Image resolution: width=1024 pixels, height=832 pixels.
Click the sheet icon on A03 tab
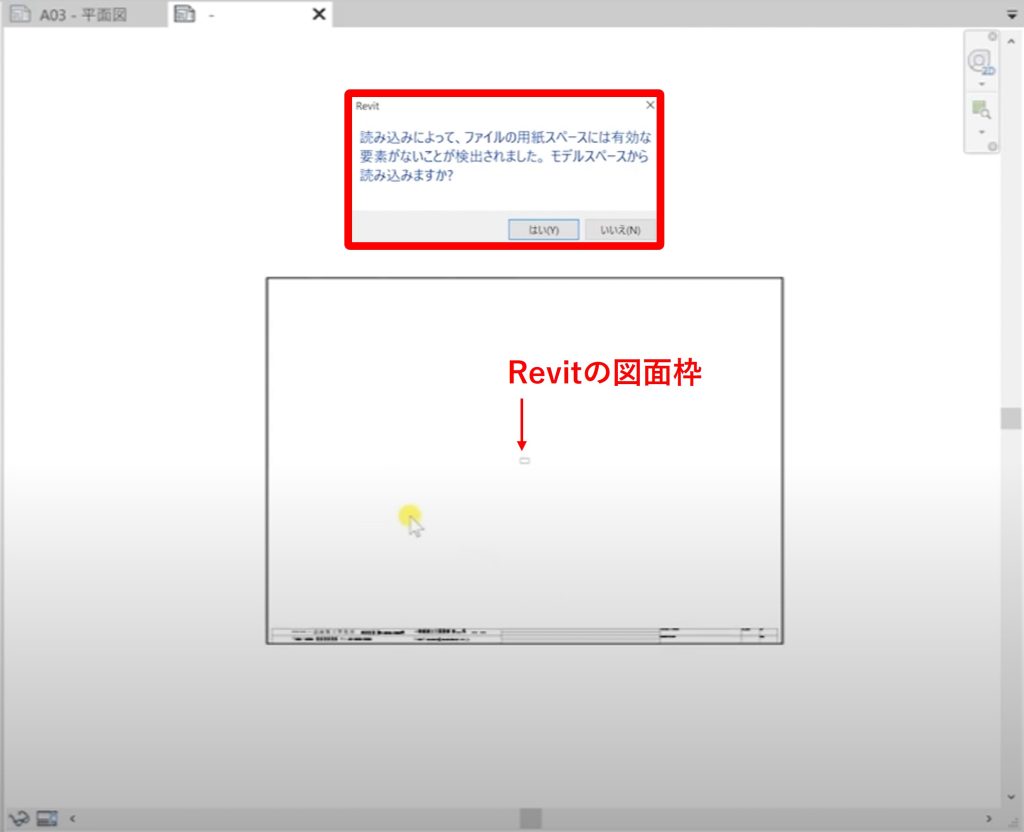20,14
